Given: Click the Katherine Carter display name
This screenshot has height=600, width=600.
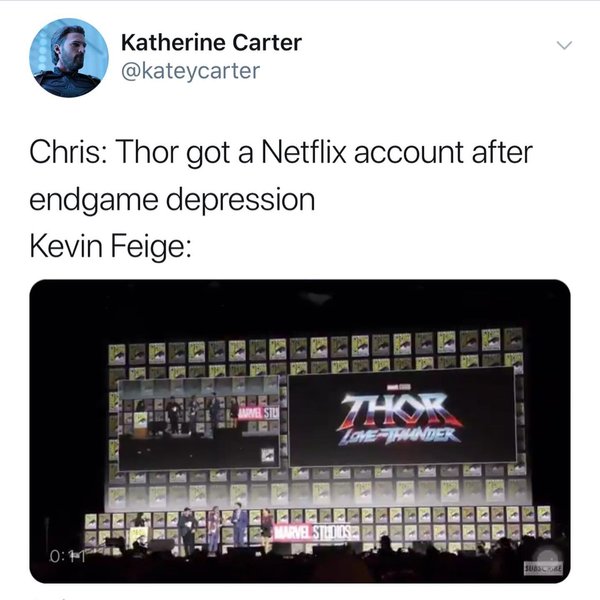Looking at the screenshot, I should 211,42.
